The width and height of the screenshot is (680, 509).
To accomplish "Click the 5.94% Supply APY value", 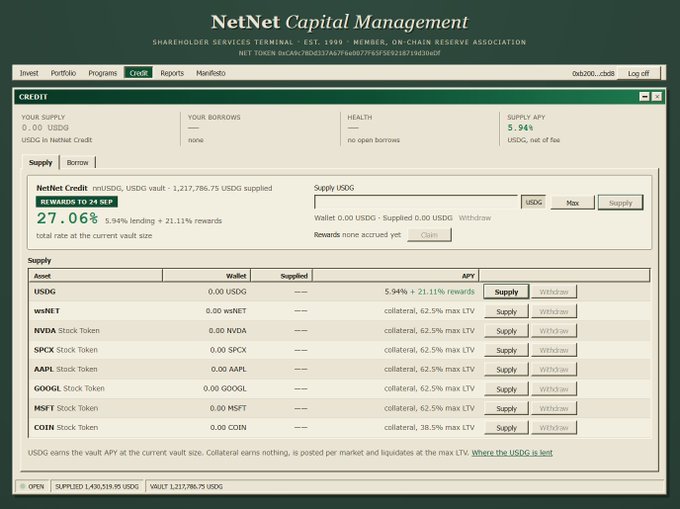I will click(520, 128).
